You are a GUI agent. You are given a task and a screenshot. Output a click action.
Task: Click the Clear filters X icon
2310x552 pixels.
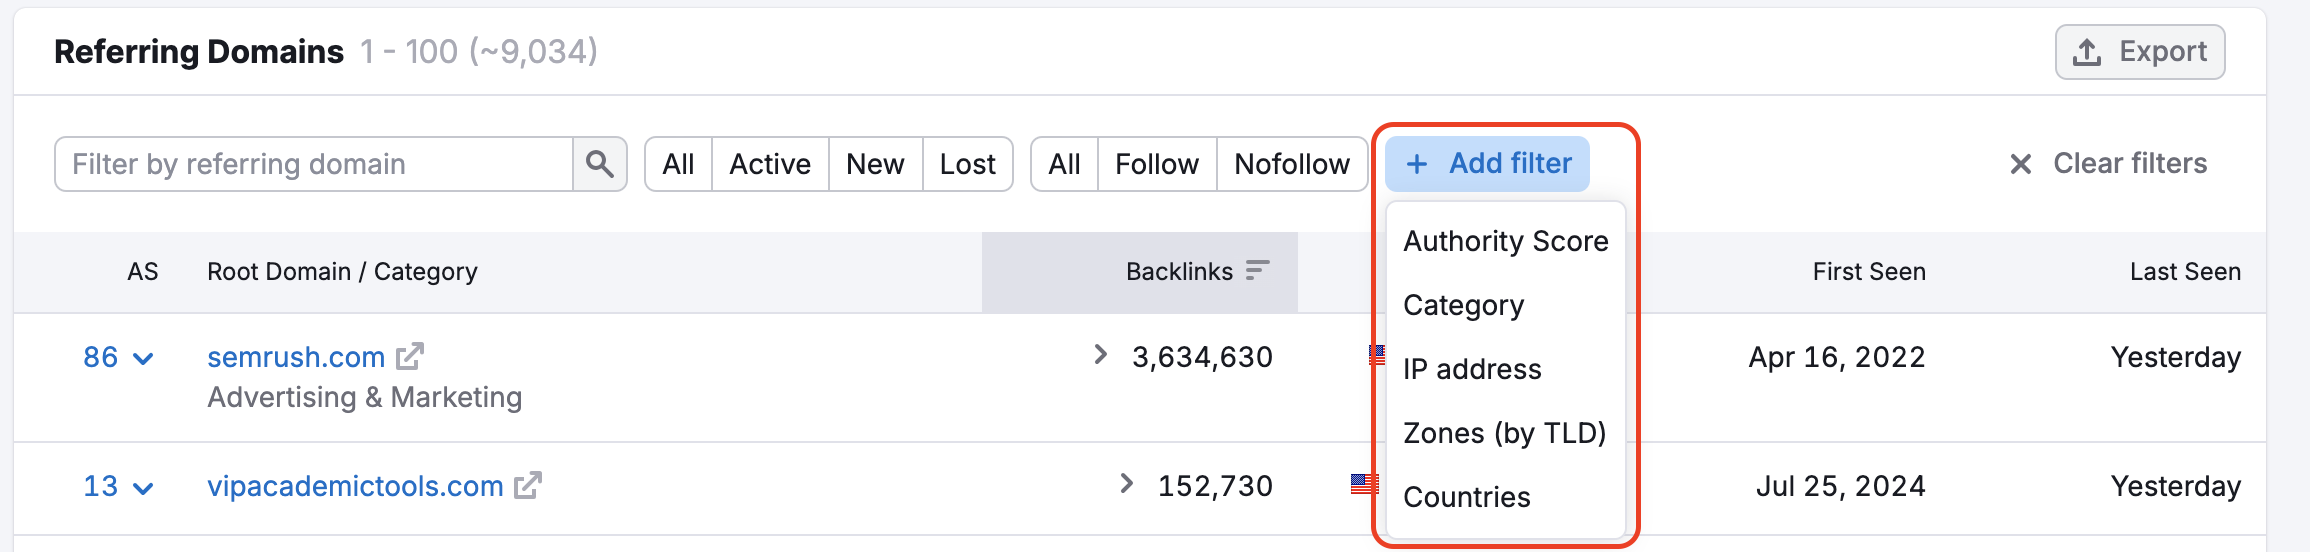2020,164
